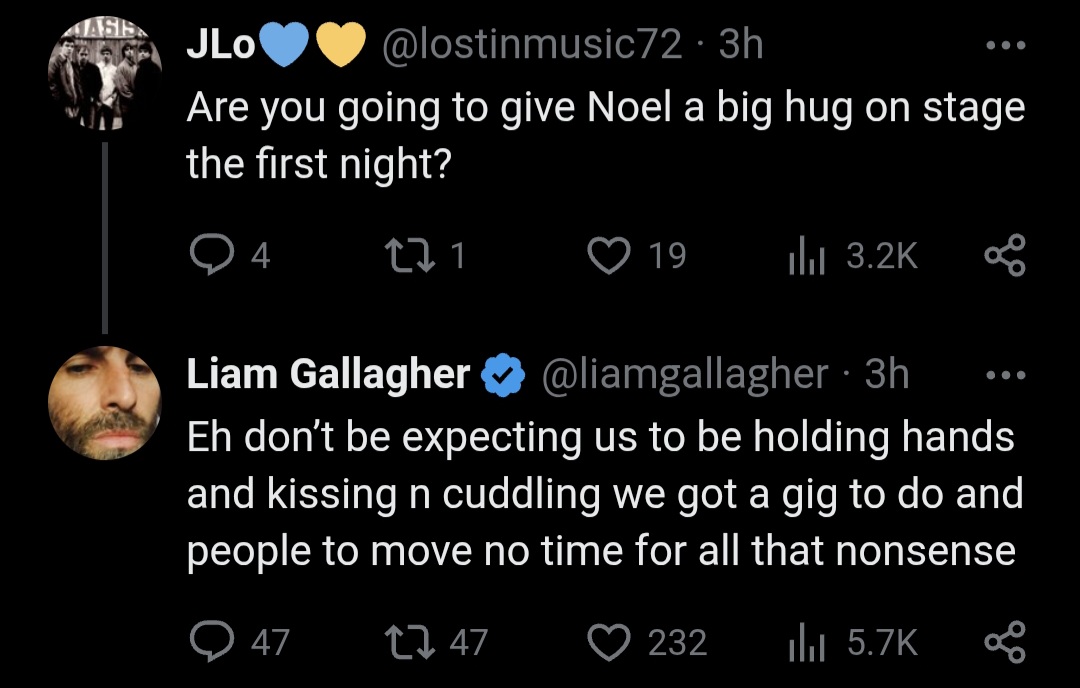The height and width of the screenshot is (688, 1080).
Task: Reply to JLo's tweet via comment icon
Action: tap(211, 255)
